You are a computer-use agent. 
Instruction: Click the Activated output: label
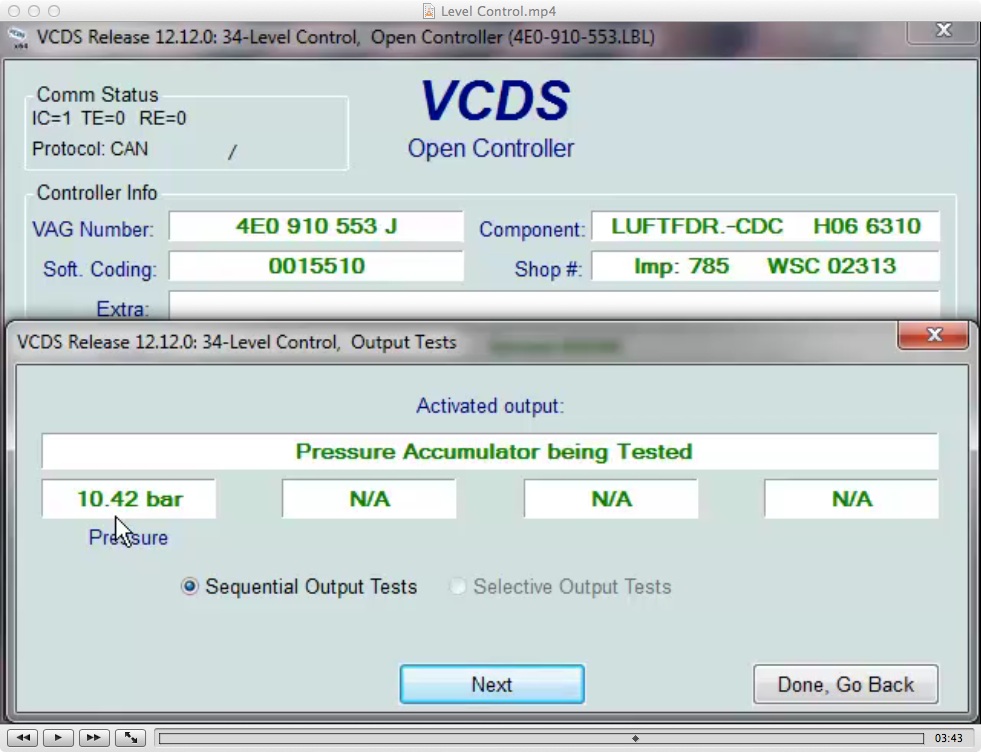click(x=490, y=406)
